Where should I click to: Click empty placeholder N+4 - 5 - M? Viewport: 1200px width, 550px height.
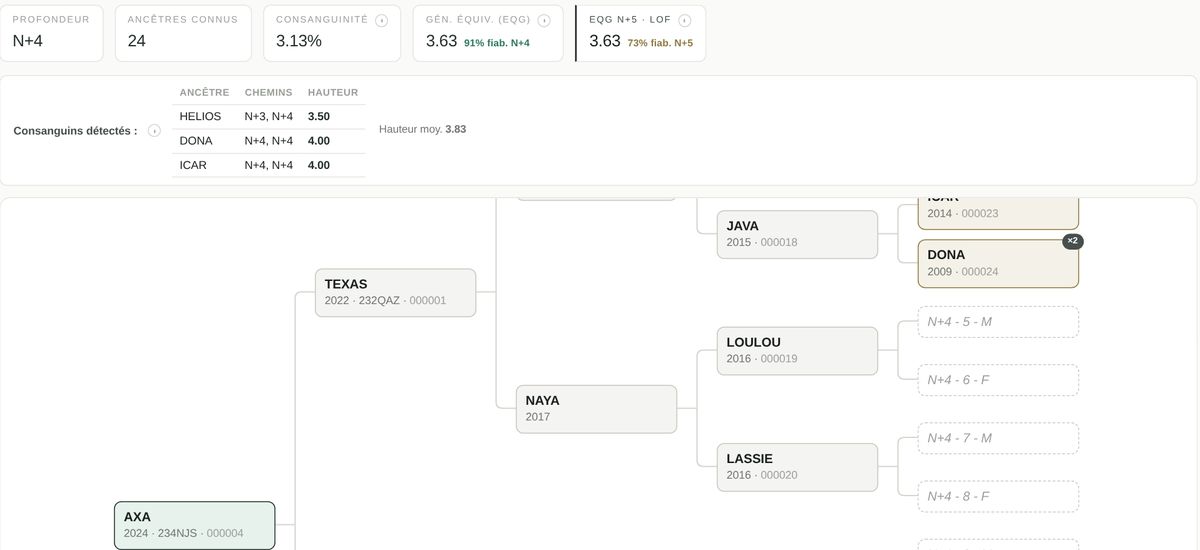tap(998, 322)
